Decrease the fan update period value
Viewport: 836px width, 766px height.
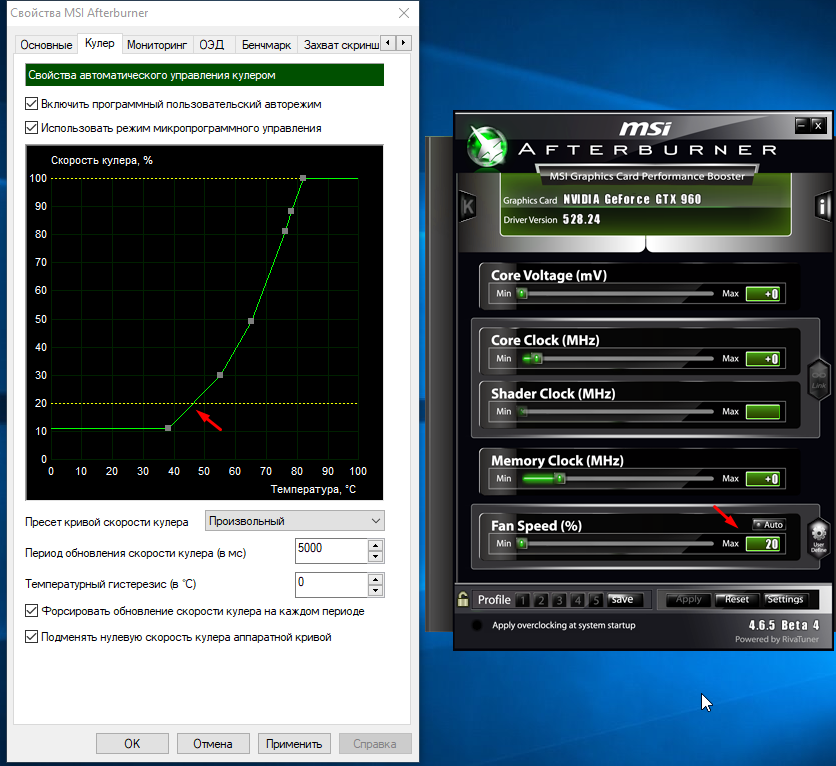pyautogui.click(x=376, y=557)
